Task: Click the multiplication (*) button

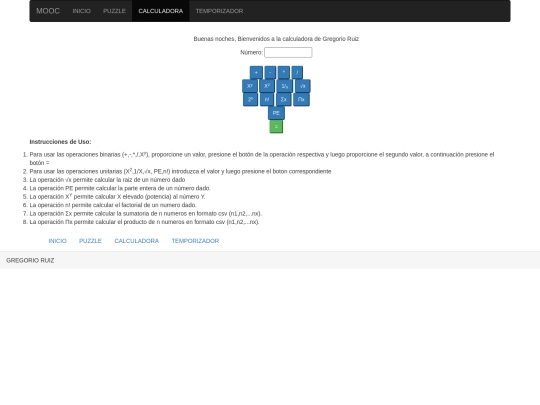Action: click(x=283, y=73)
